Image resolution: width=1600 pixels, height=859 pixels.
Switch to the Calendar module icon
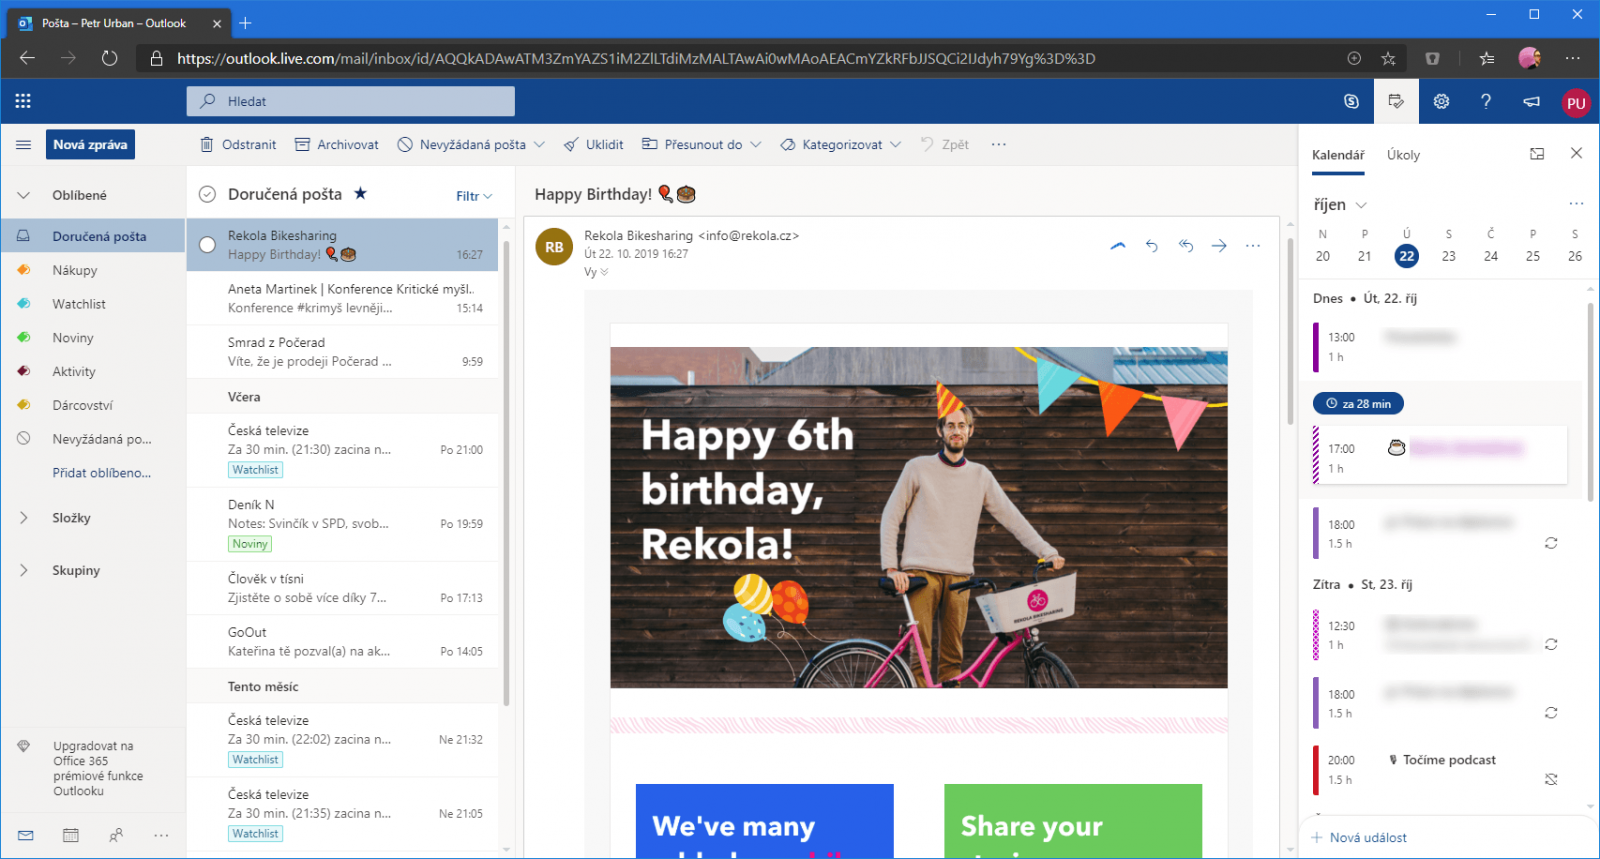[x=71, y=835]
